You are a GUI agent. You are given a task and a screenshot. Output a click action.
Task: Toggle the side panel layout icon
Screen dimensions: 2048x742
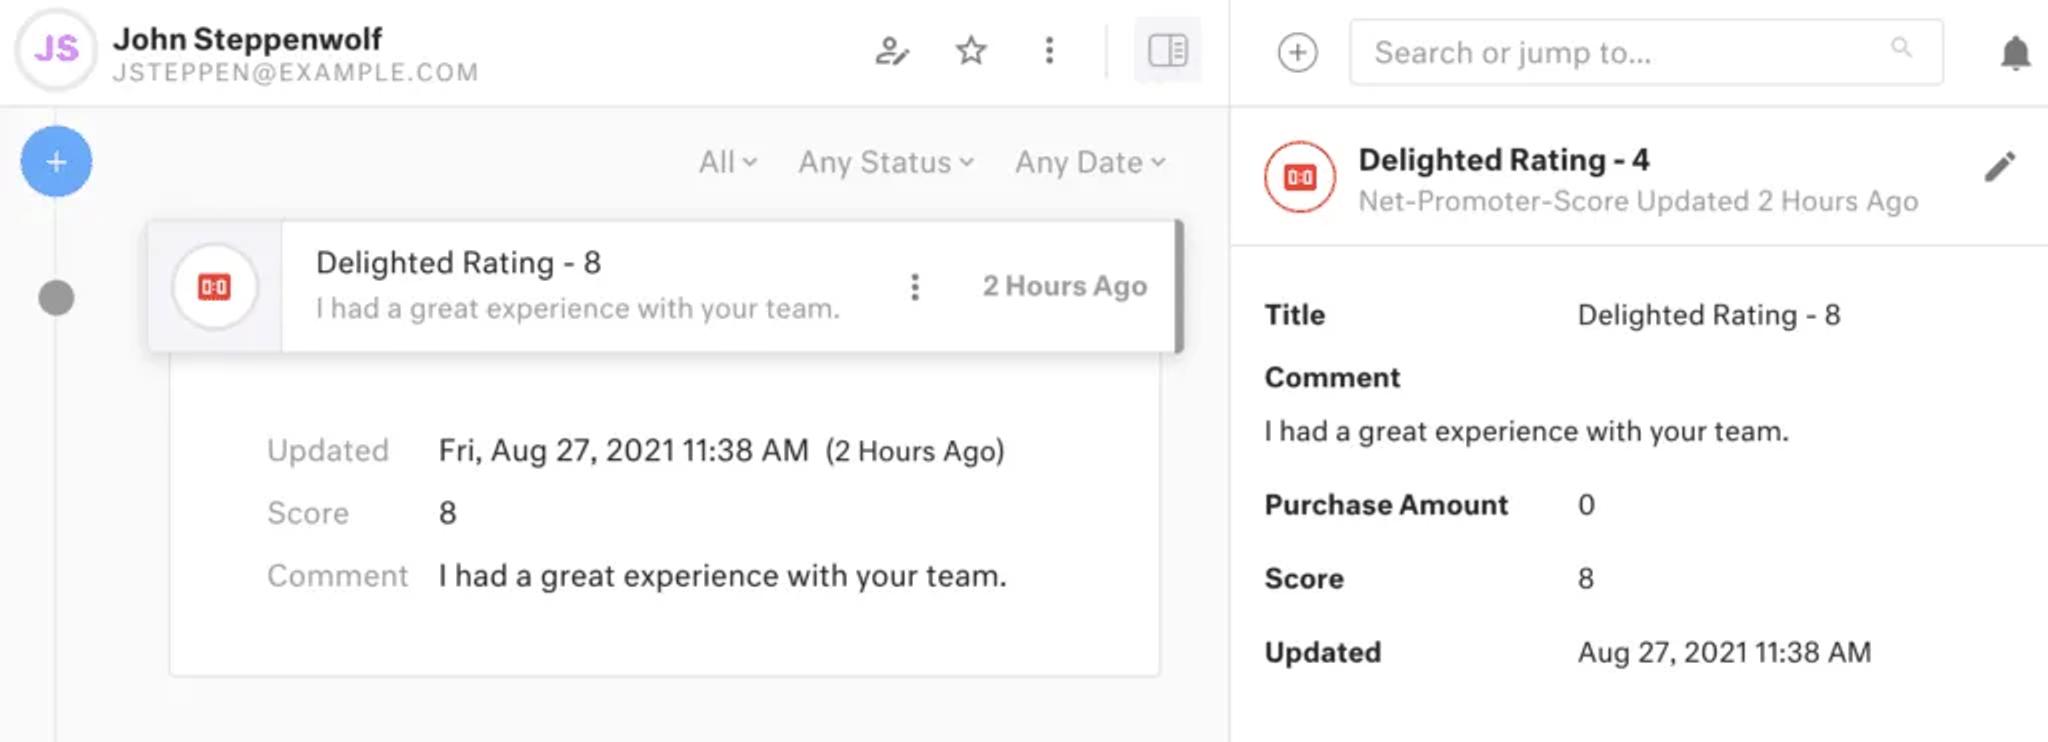[1167, 50]
